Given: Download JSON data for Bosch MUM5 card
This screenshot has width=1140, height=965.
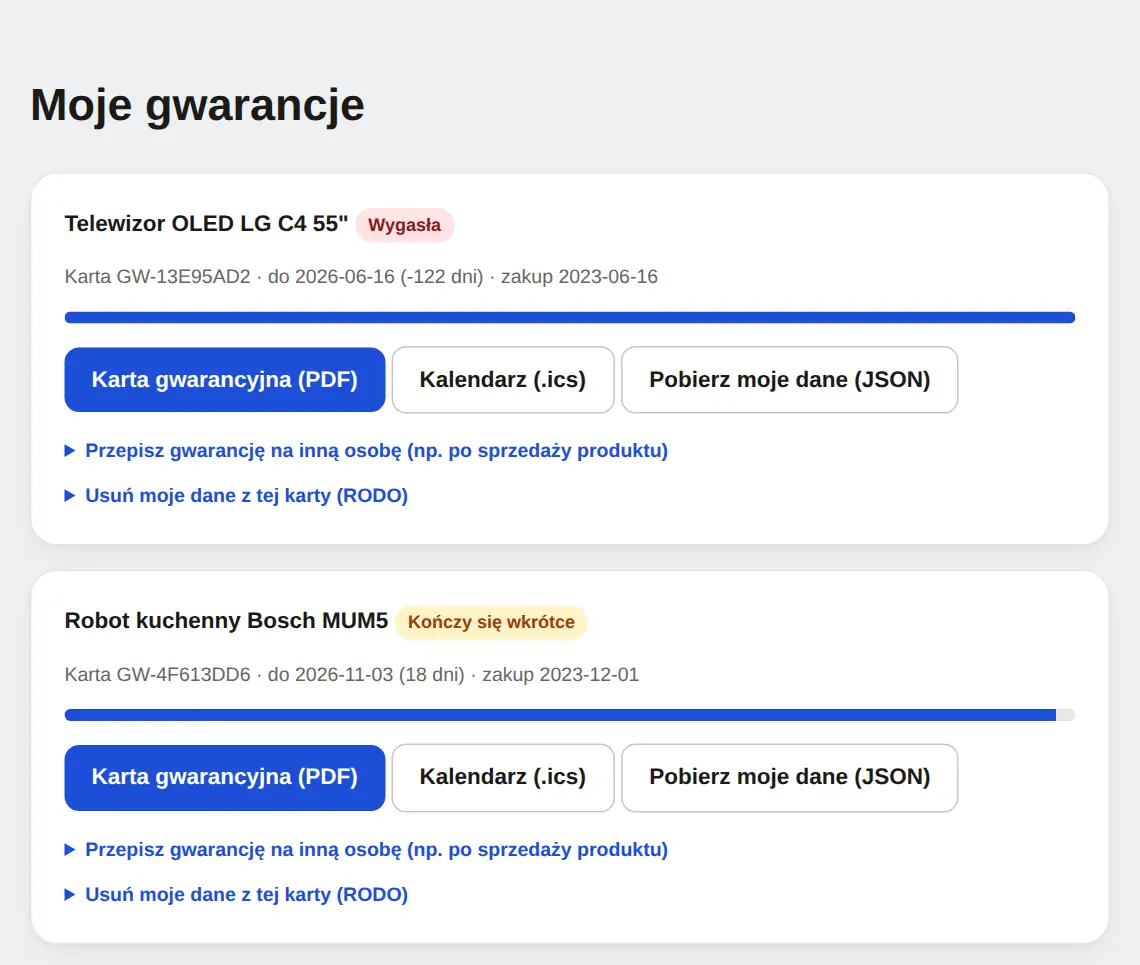Looking at the screenshot, I should pos(790,777).
